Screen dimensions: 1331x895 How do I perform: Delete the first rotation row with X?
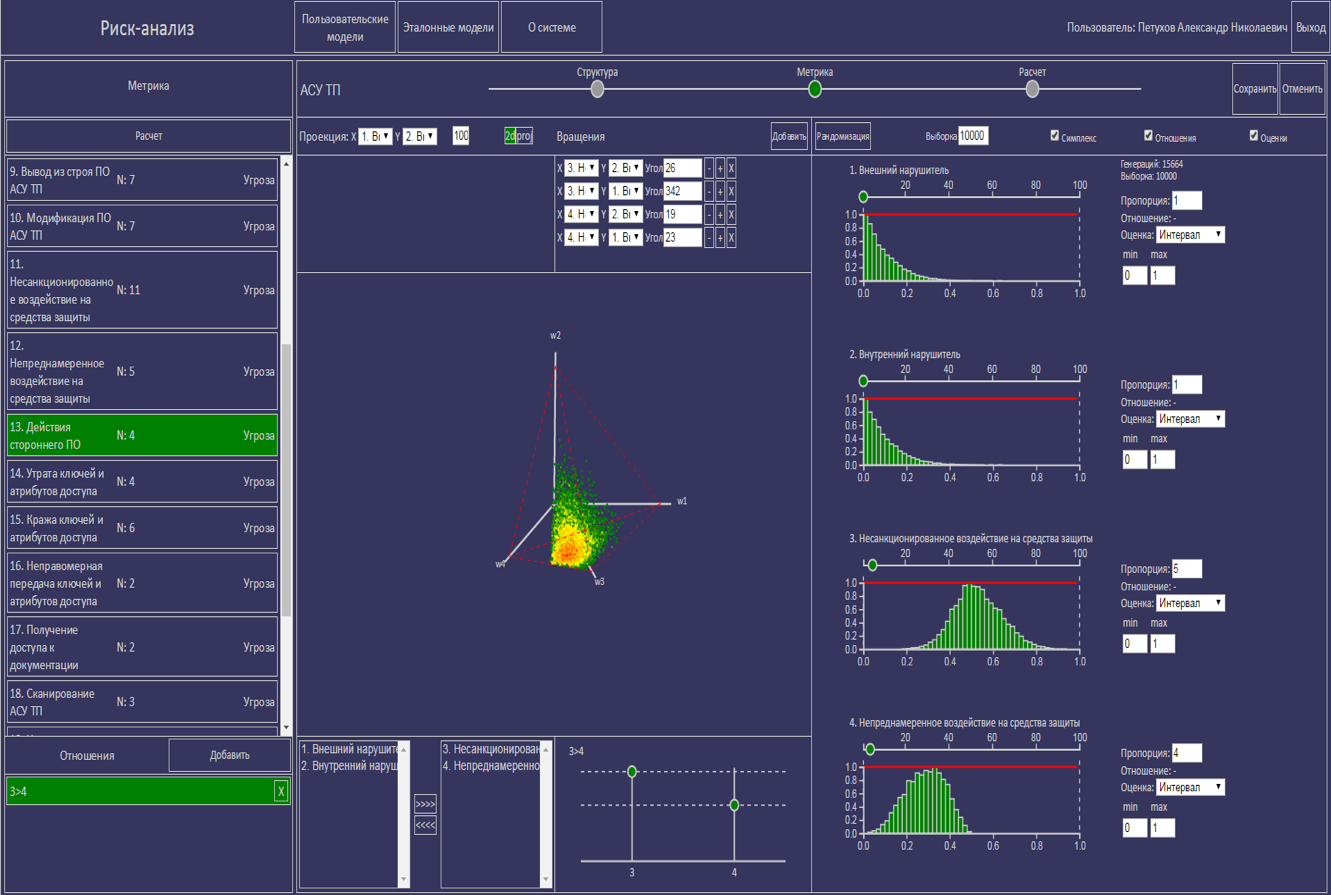[731, 168]
